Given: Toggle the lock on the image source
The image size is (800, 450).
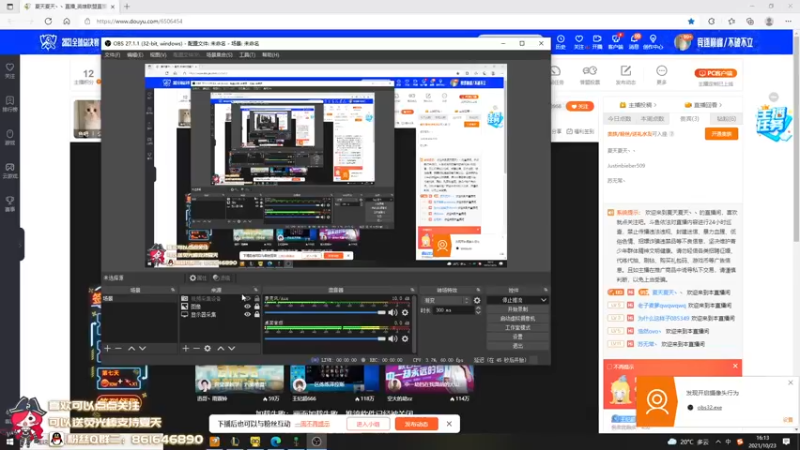Looking at the screenshot, I should 257,307.
